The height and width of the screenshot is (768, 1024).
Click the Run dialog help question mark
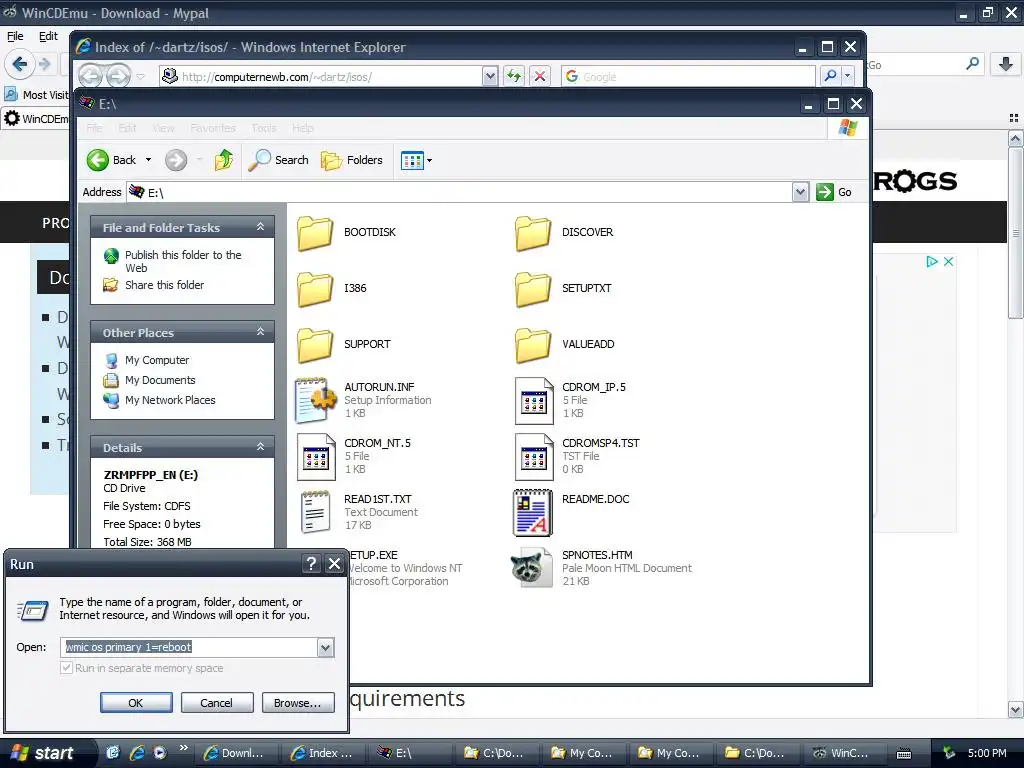[311, 564]
